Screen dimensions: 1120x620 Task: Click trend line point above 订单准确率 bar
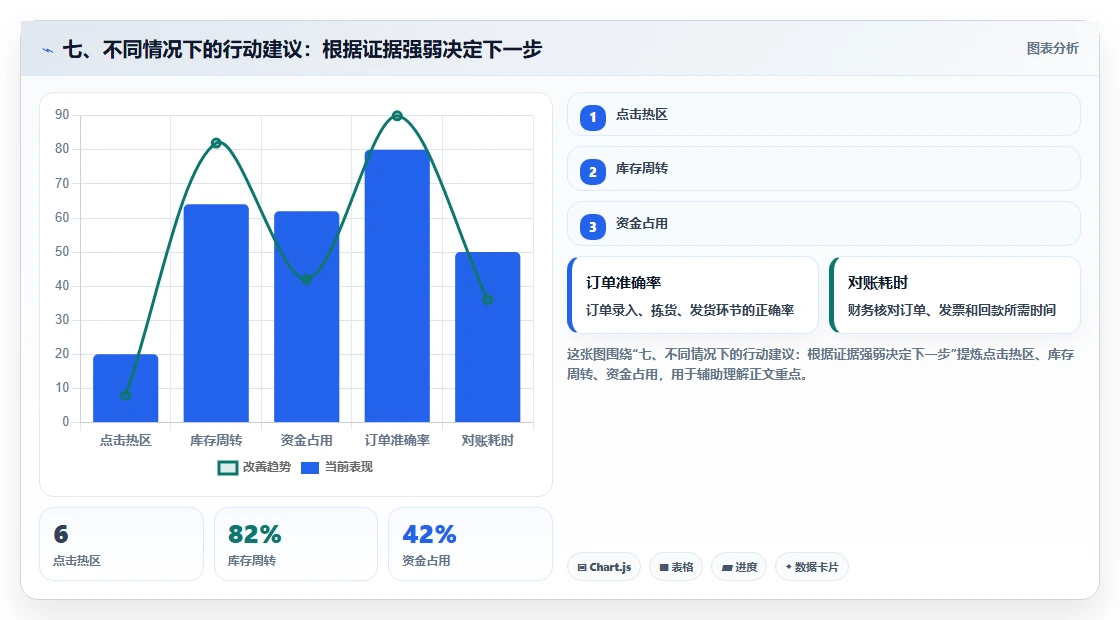(397, 116)
